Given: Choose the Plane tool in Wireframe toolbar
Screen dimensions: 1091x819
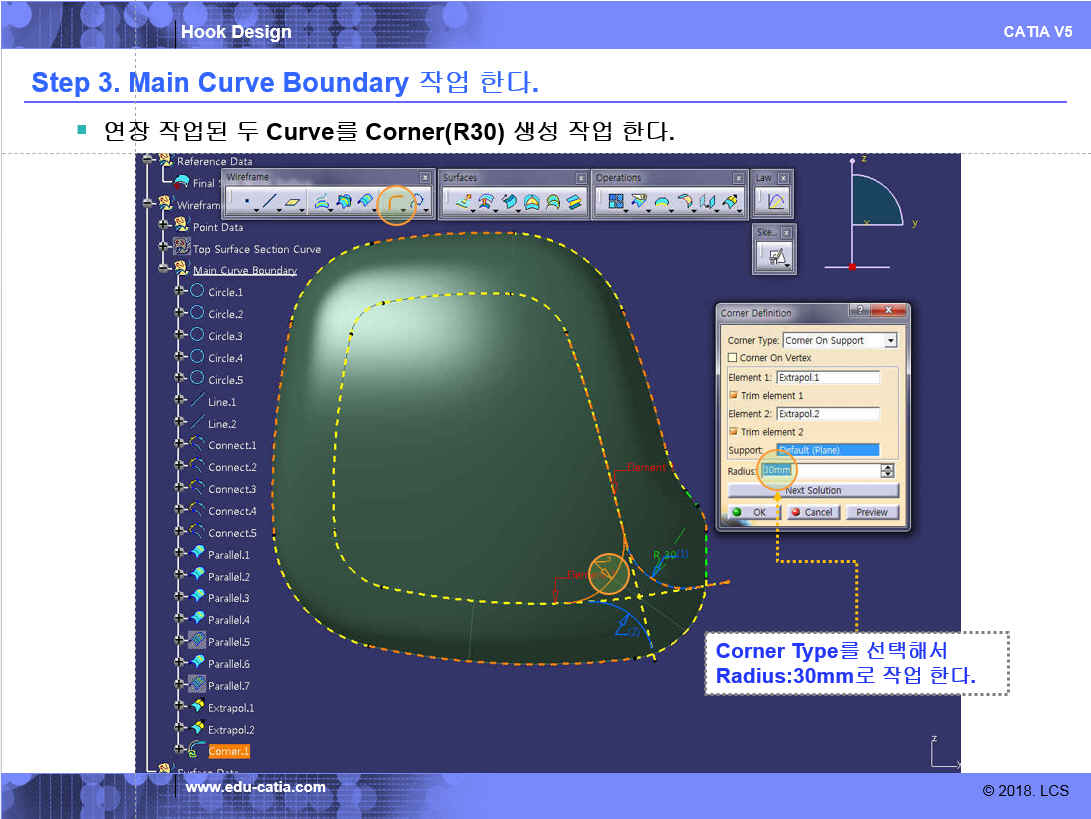Looking at the screenshot, I should point(293,203).
